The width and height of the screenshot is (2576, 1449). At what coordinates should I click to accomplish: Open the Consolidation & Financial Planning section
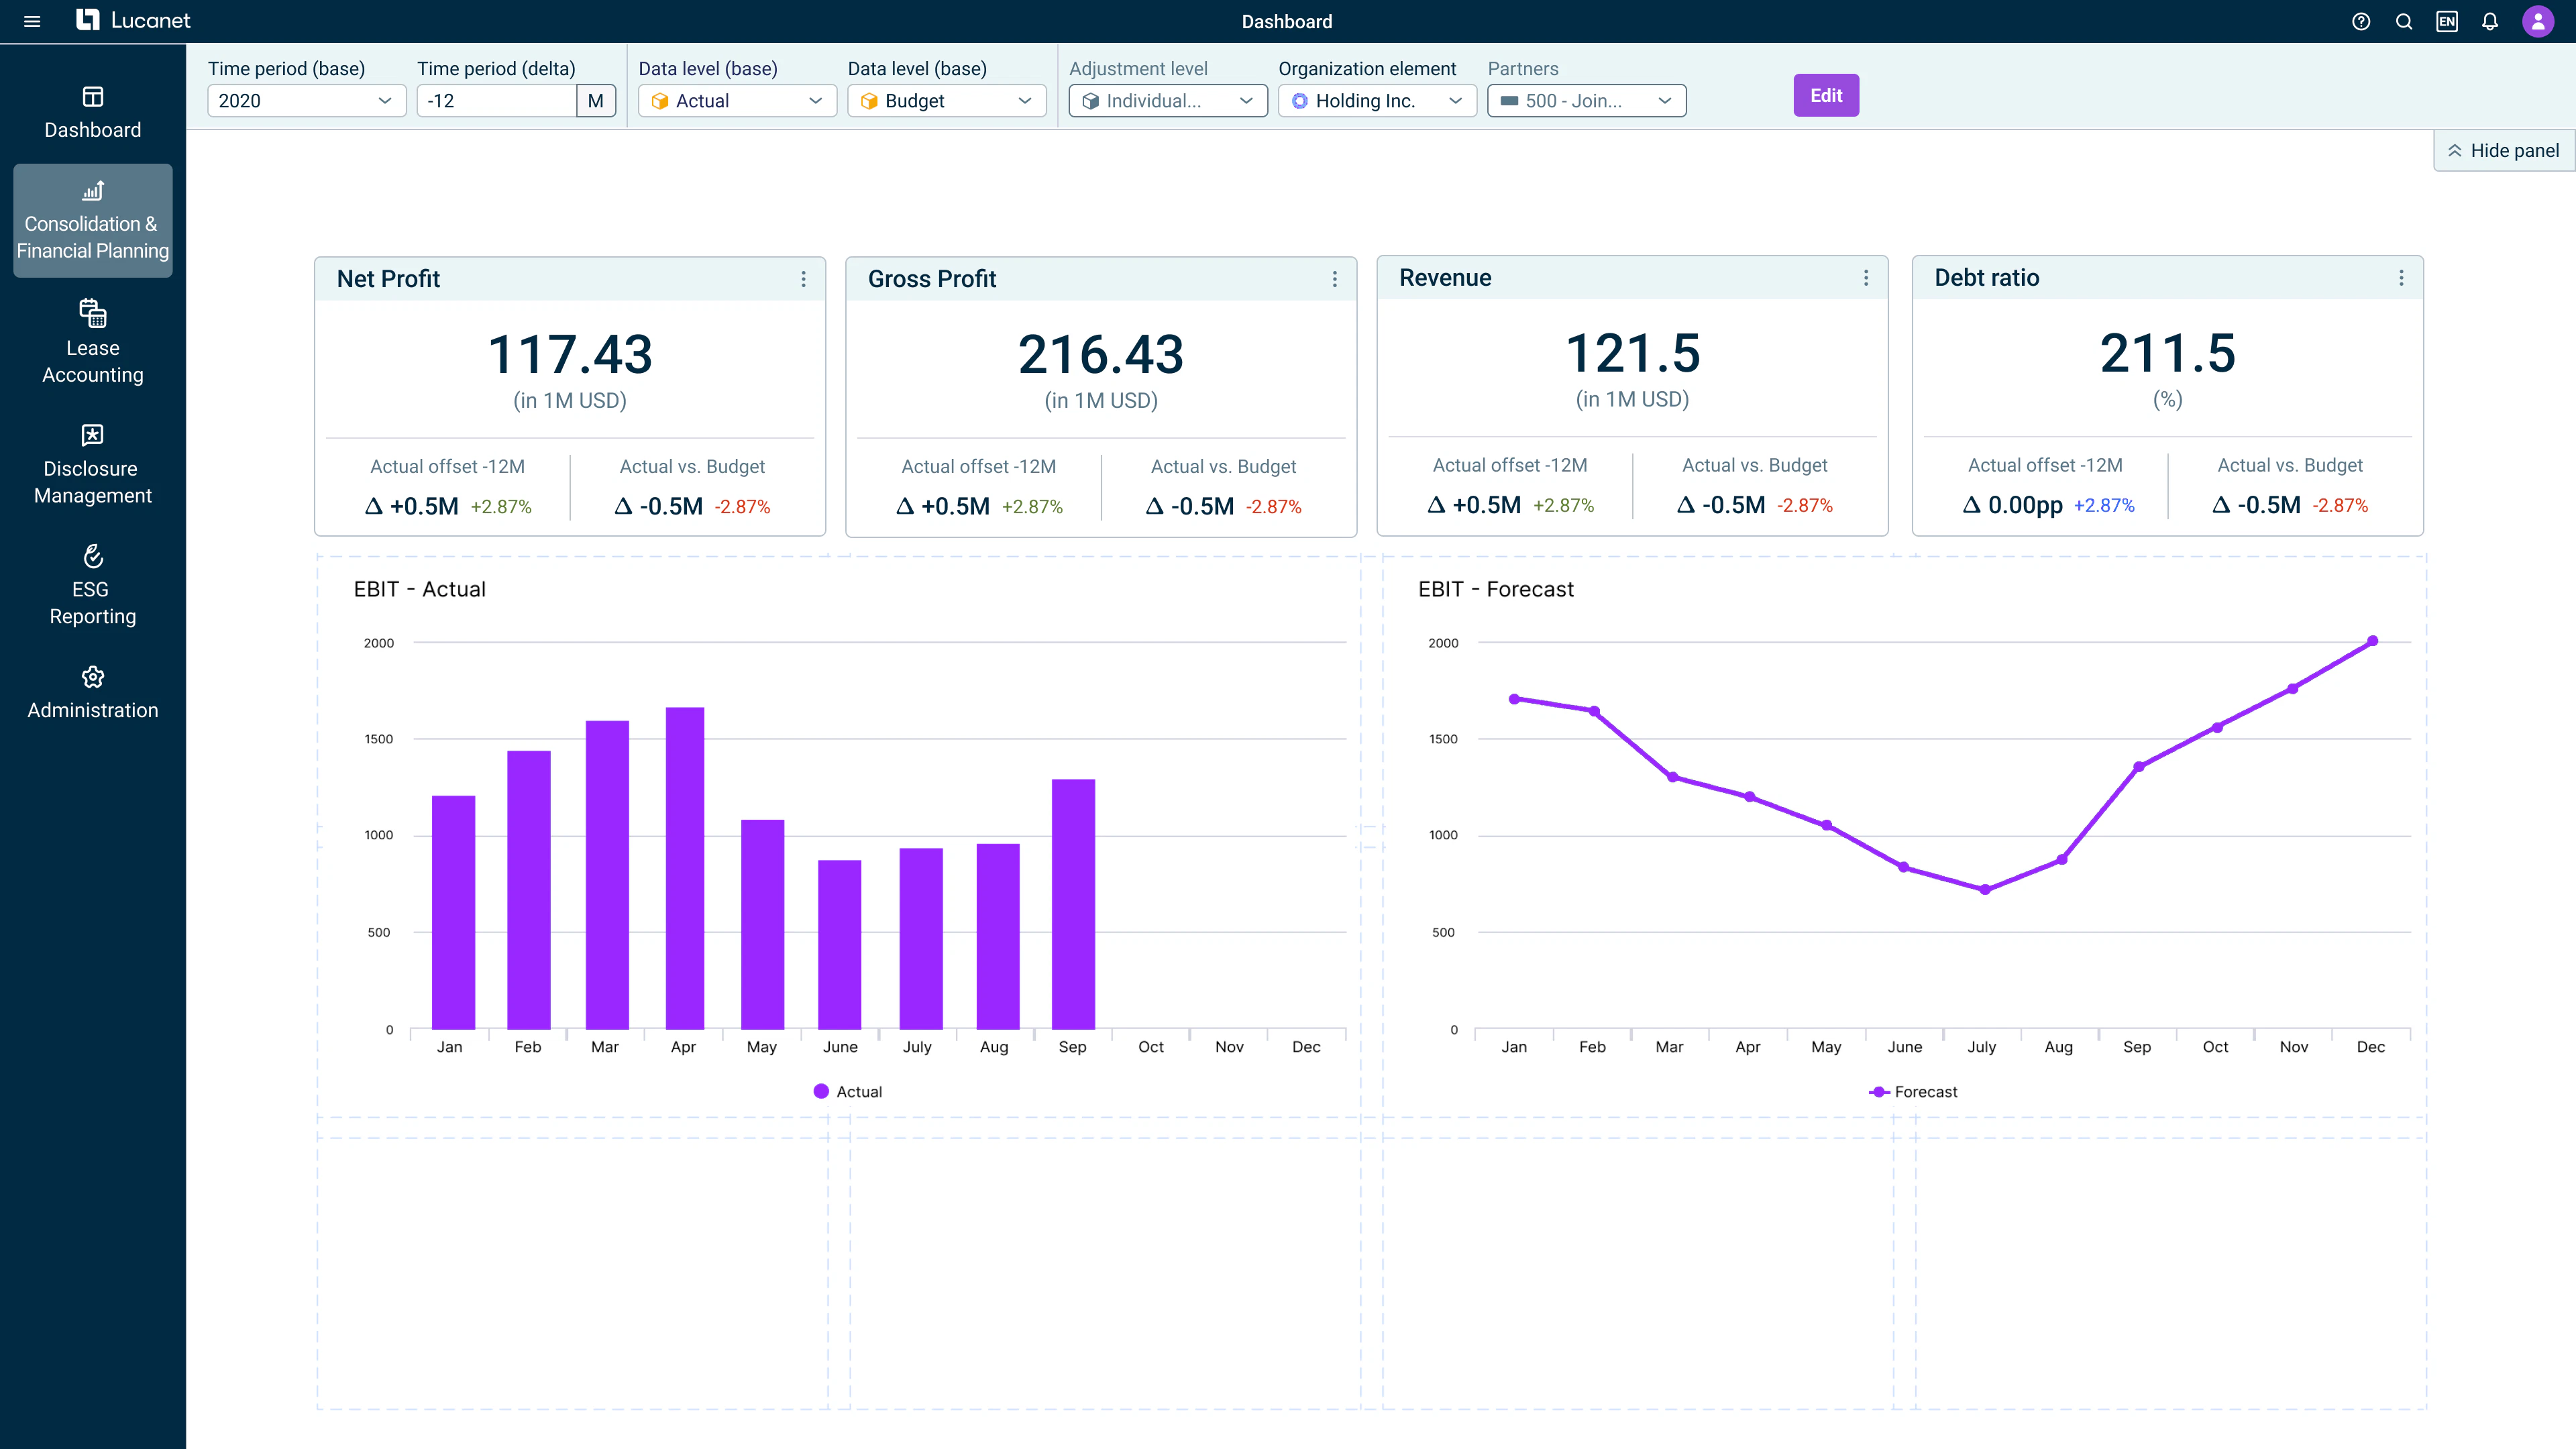(x=92, y=220)
